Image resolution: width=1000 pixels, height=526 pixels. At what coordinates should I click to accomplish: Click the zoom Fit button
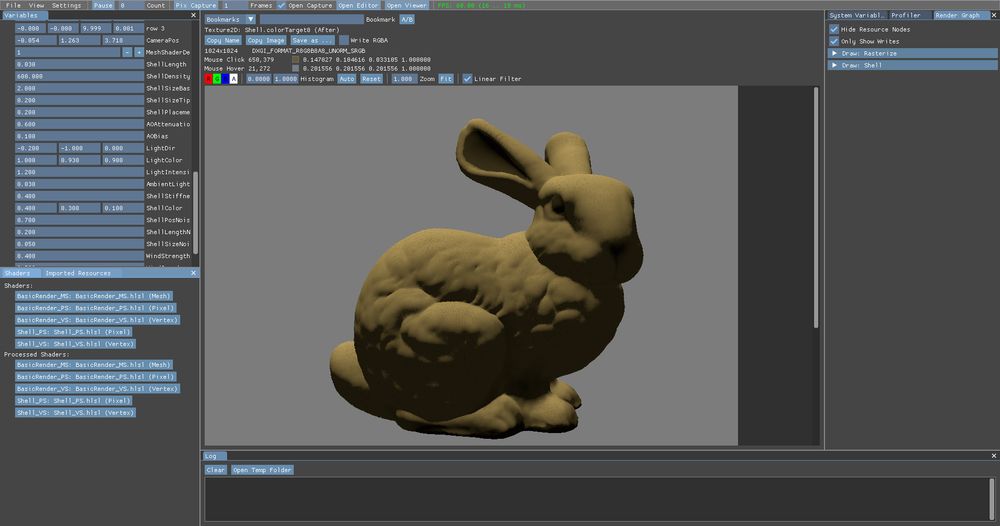coord(446,78)
